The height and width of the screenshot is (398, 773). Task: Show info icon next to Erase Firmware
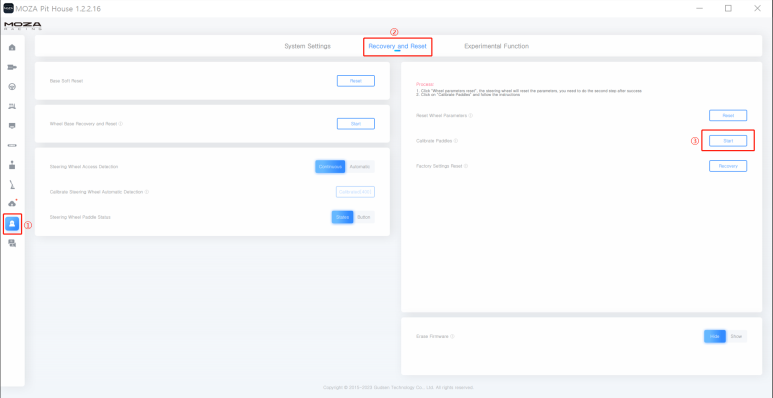tap(452, 336)
